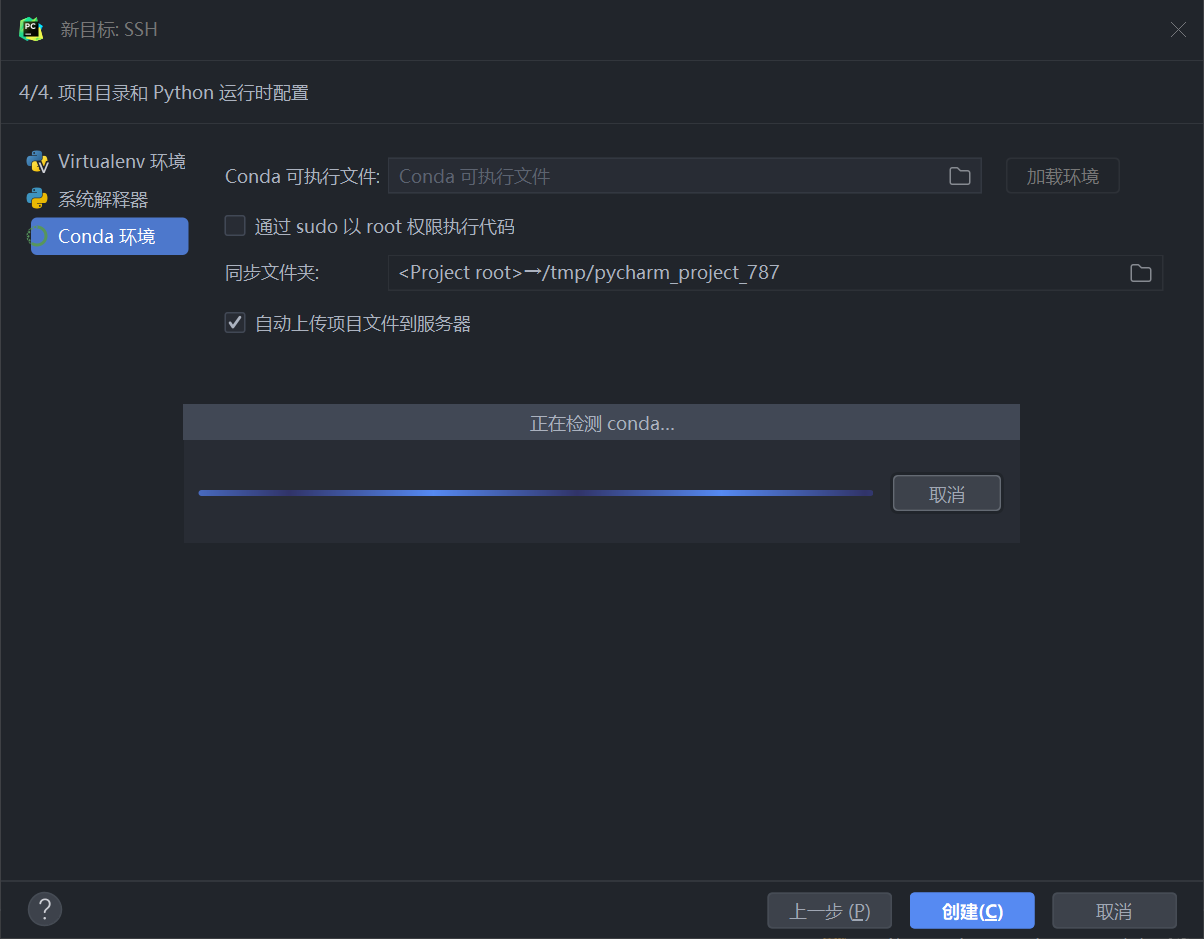The image size is (1204, 939).
Task: Click the 同步文件夹: label
Action: pos(272,273)
